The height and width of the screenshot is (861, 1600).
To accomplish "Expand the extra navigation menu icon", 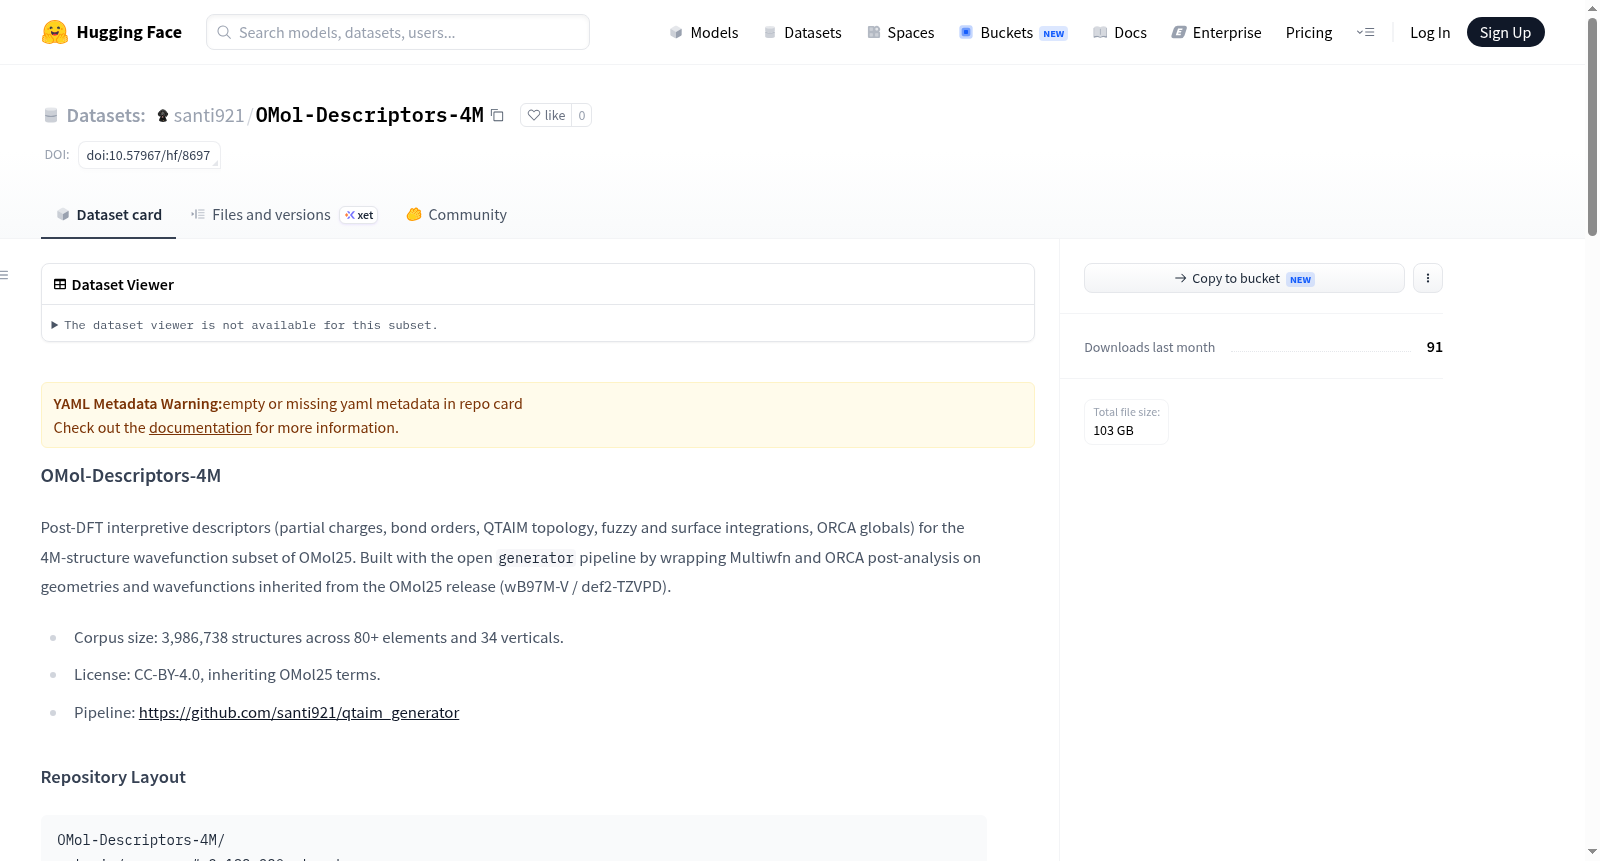I will pyautogui.click(x=1365, y=33).
